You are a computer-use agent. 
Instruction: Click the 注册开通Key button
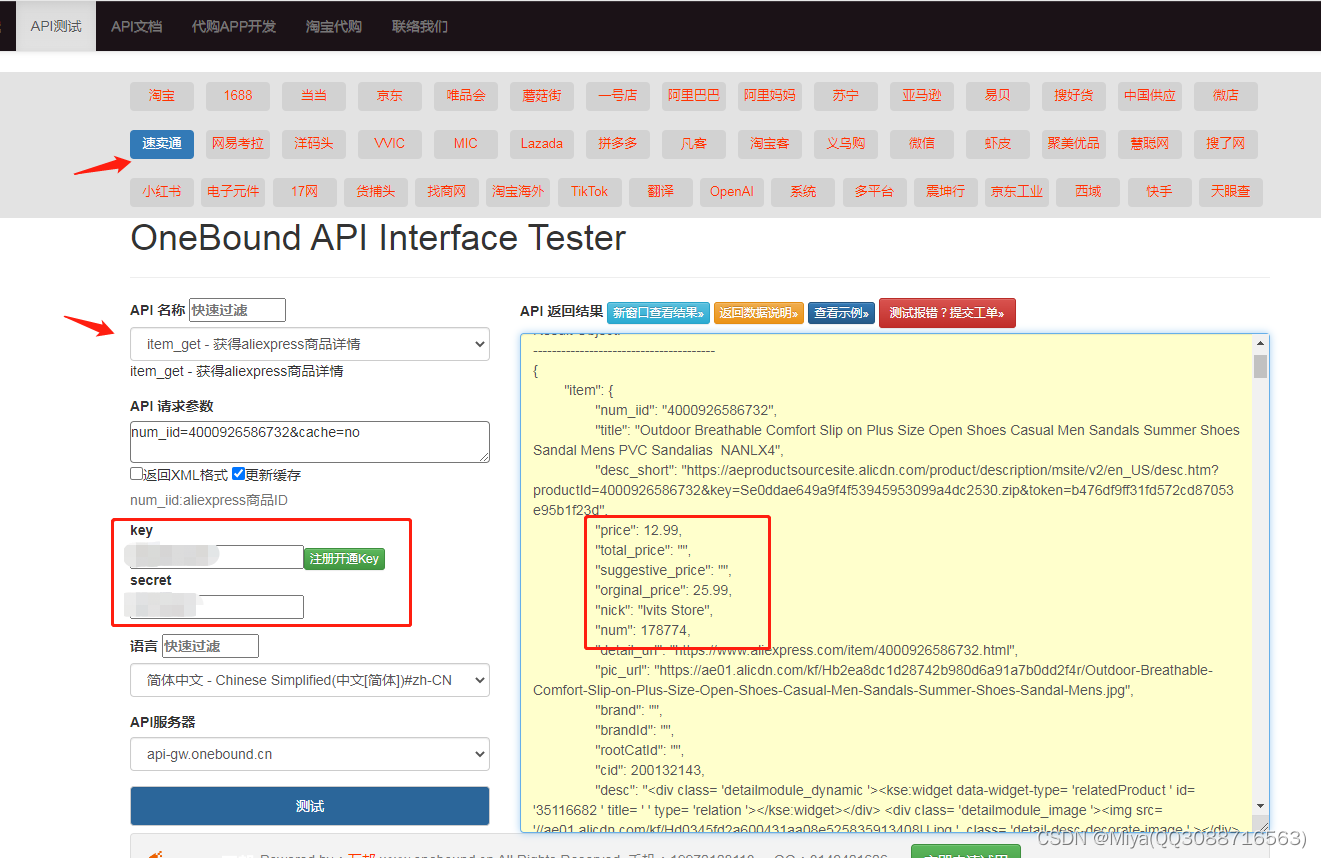(344, 559)
